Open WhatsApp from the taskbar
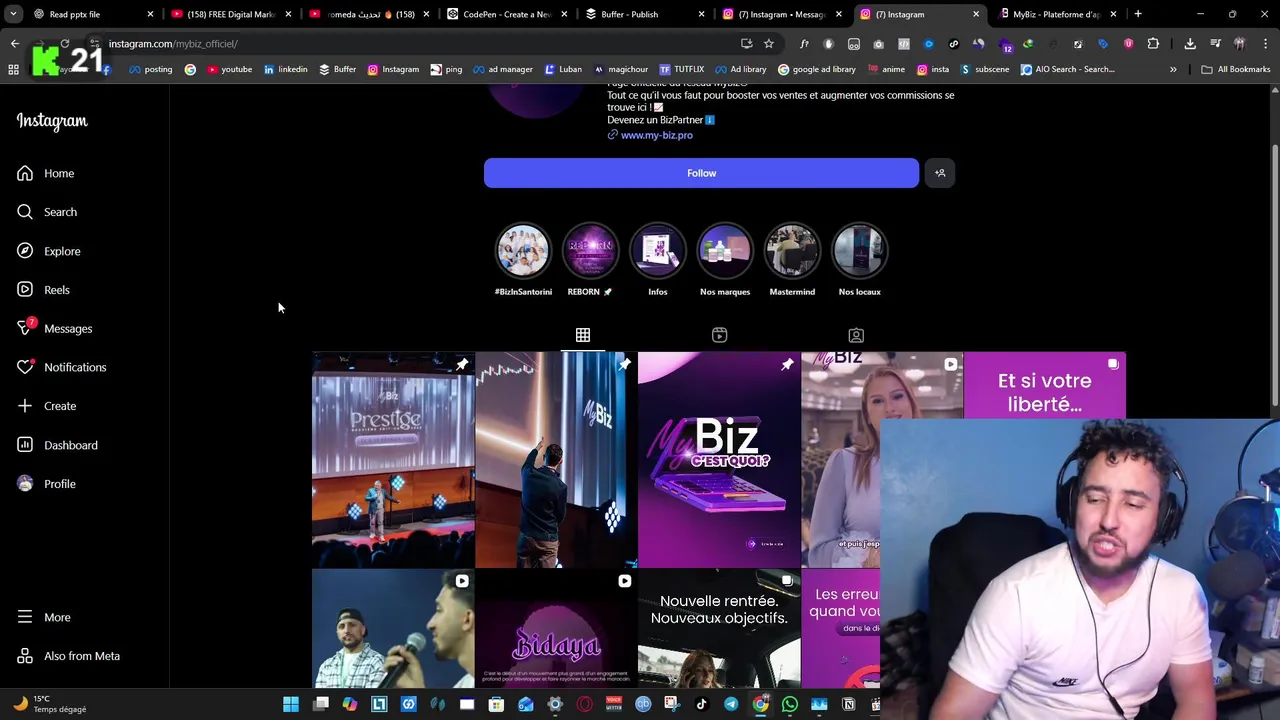 click(790, 704)
